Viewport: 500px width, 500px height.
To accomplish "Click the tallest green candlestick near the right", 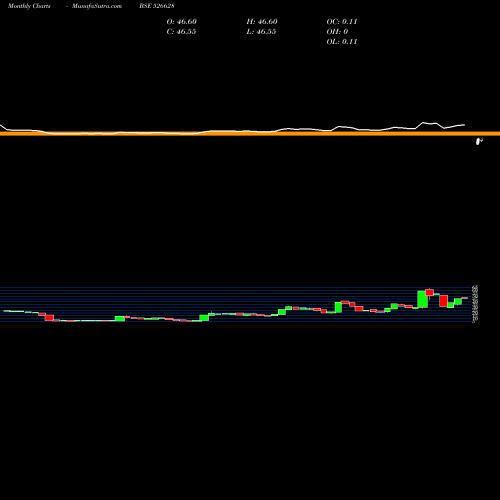I will [x=423, y=299].
